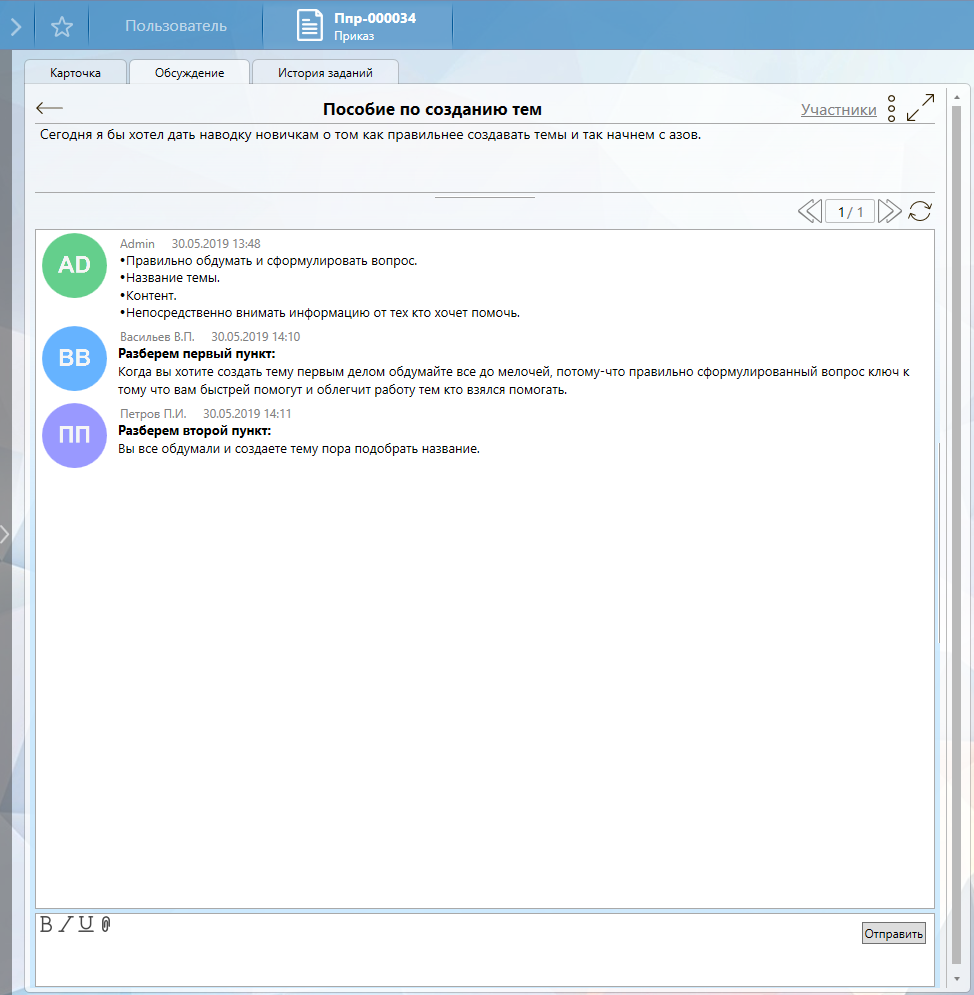Toggle italic text formatting

point(65,925)
